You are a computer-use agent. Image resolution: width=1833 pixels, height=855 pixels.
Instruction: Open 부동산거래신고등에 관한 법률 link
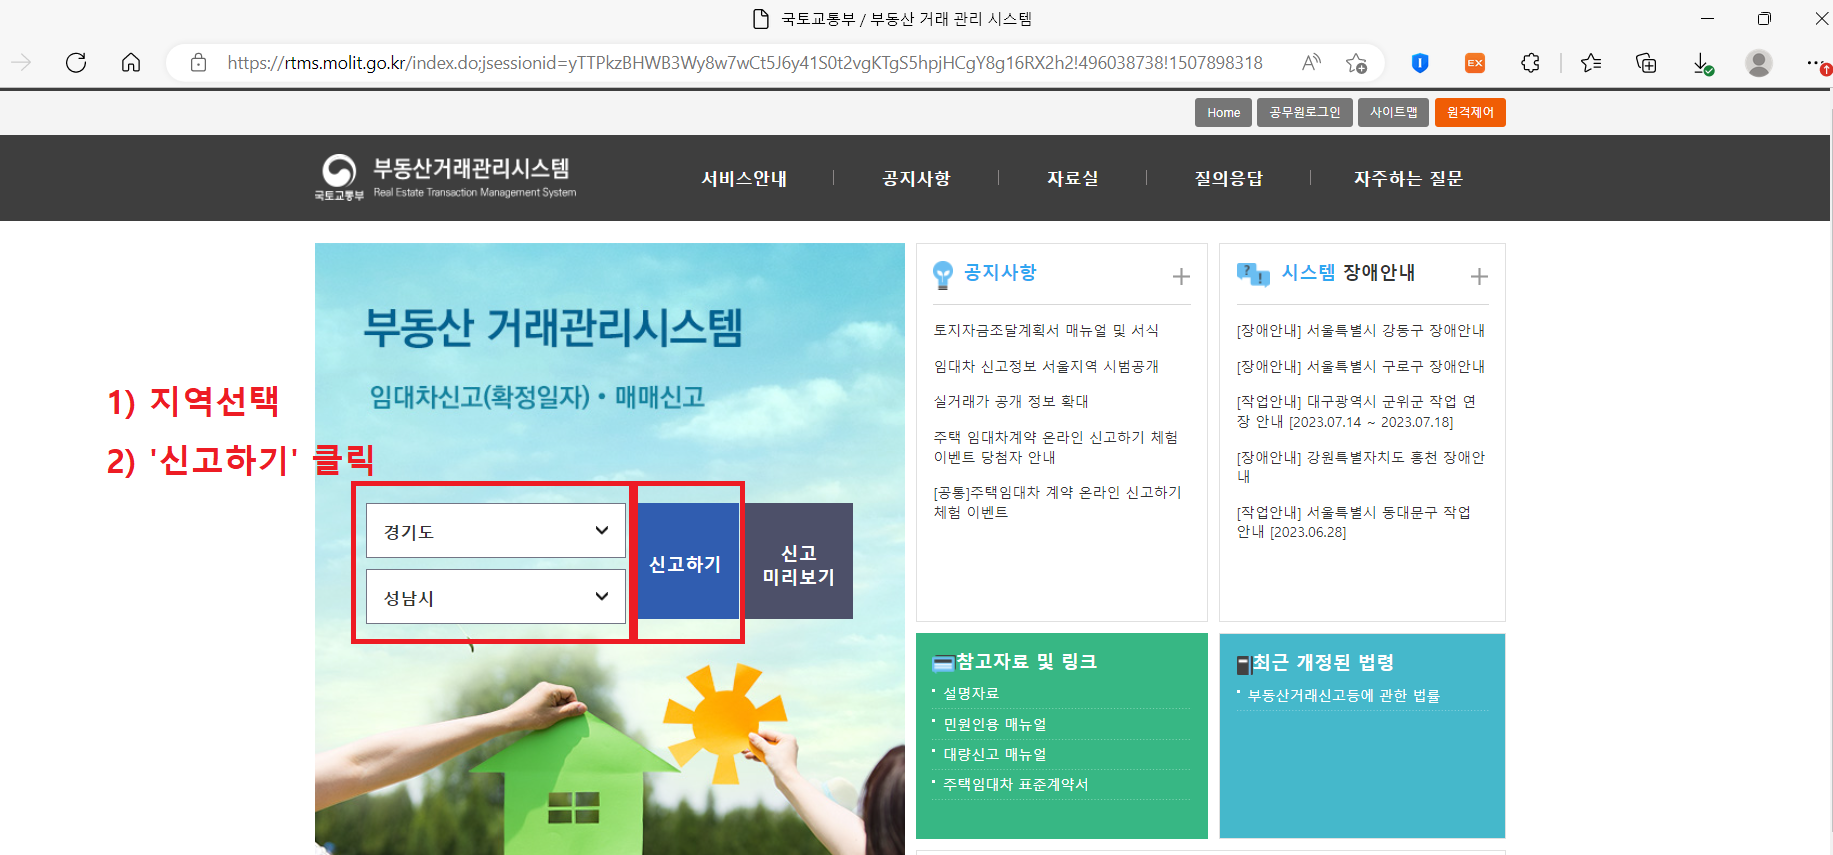point(1344,695)
